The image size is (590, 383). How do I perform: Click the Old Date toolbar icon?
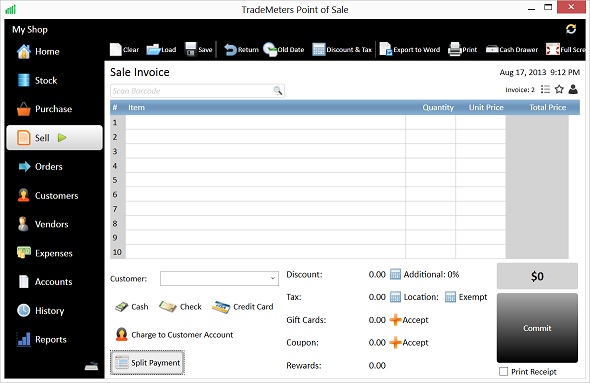click(x=270, y=49)
